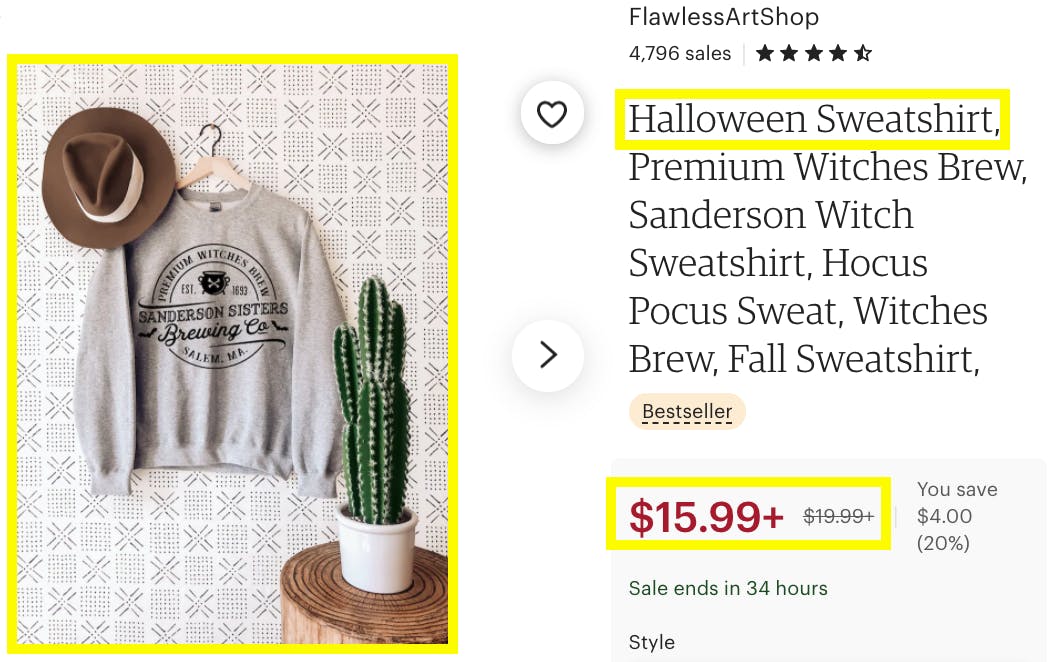The image size is (1052, 662).
Task: Click the half-filled fifth rating star
Action: (863, 54)
